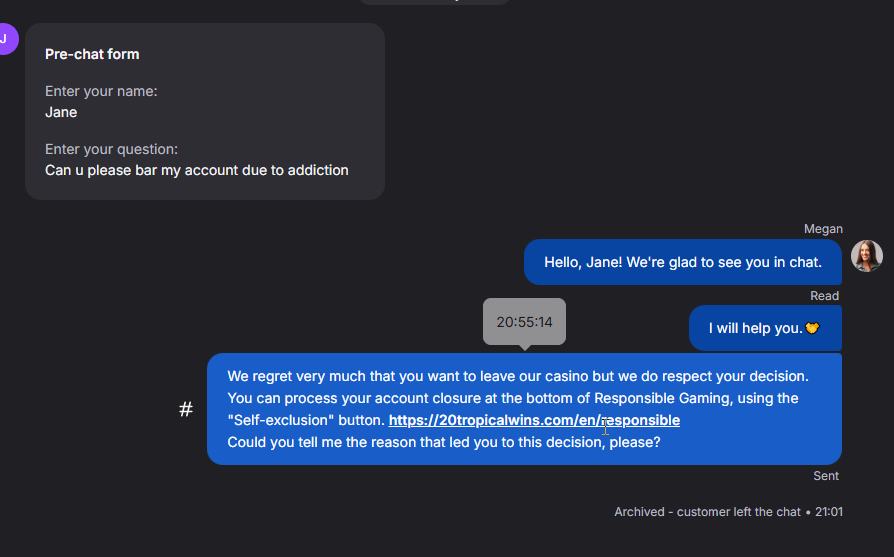Click Megan's agent profile photo
The width and height of the screenshot is (894, 557).
[867, 256]
